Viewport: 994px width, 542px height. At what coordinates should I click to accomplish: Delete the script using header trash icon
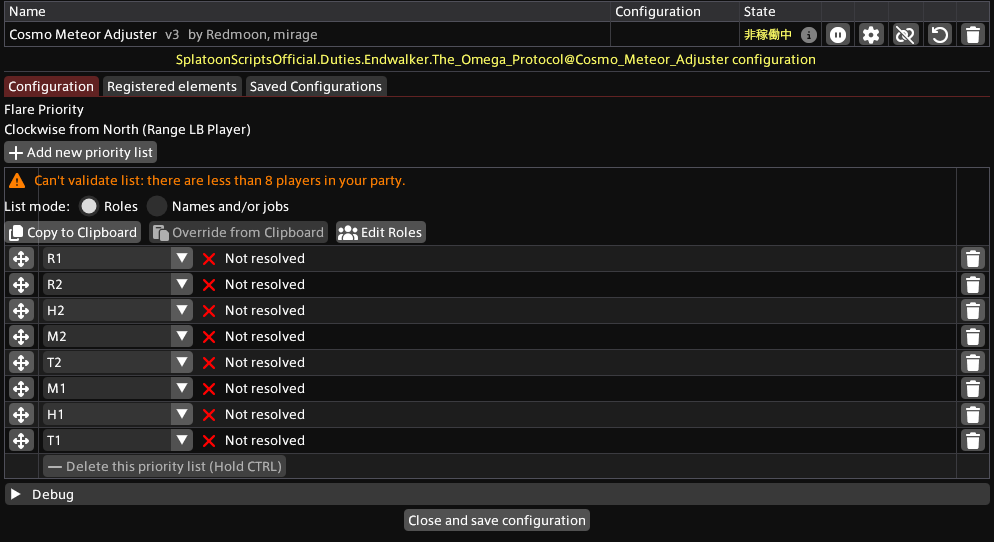click(x=972, y=34)
